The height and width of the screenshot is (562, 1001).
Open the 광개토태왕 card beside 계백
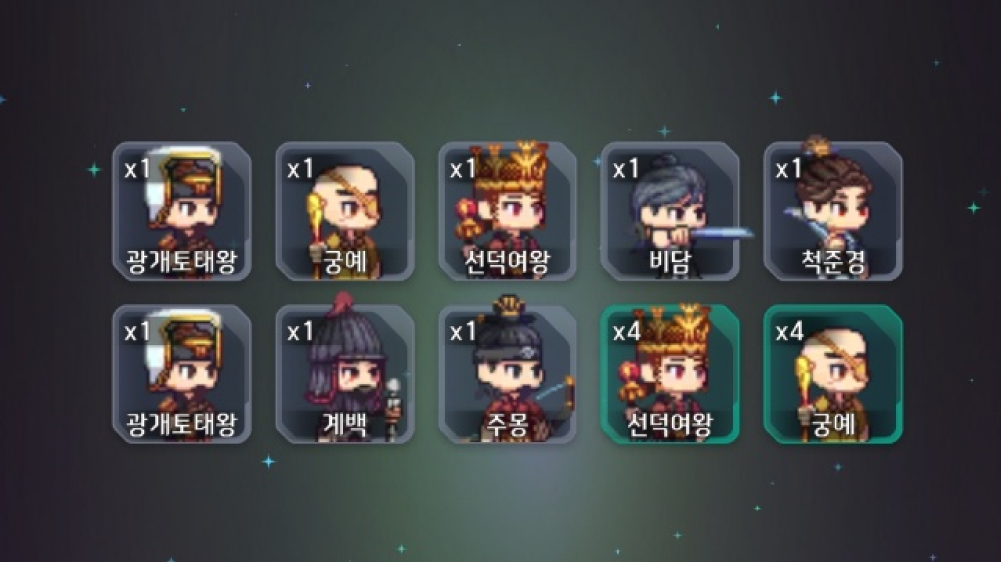(182, 374)
